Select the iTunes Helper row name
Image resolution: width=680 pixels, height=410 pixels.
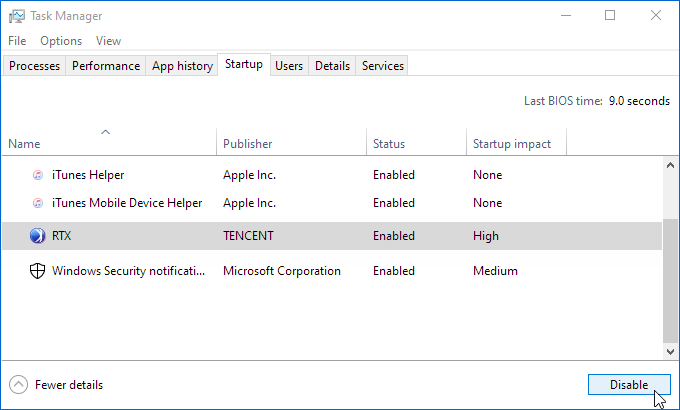click(88, 175)
